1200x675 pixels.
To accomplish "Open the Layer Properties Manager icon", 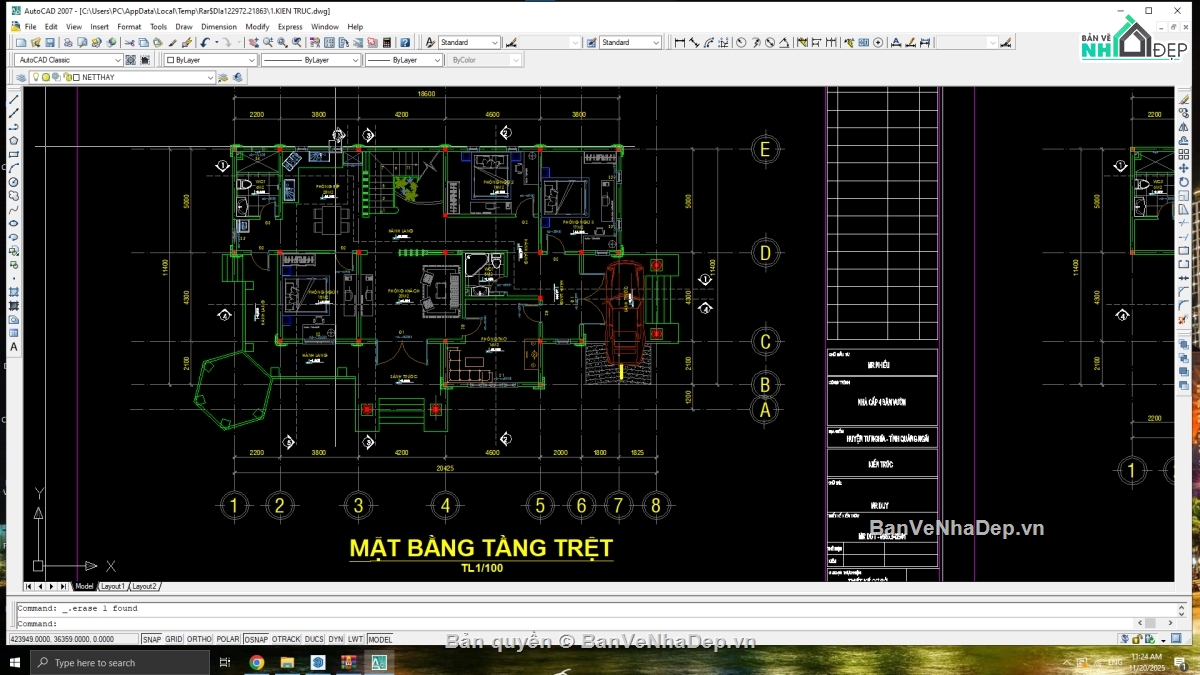I will pos(21,77).
